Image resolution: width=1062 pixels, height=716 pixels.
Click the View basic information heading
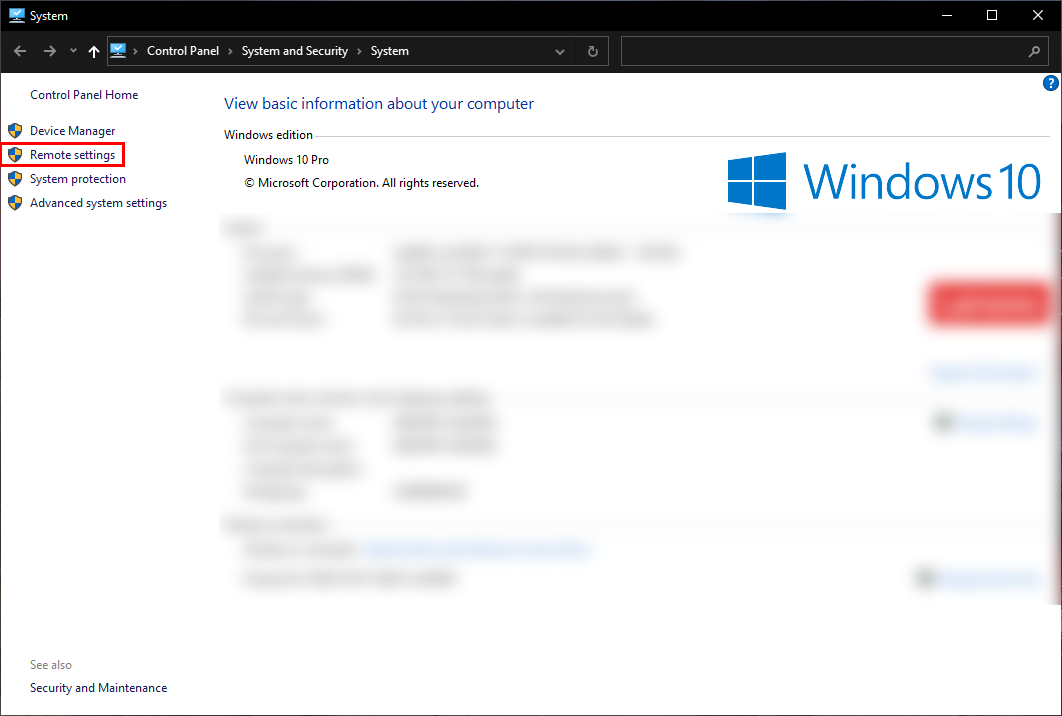point(379,104)
